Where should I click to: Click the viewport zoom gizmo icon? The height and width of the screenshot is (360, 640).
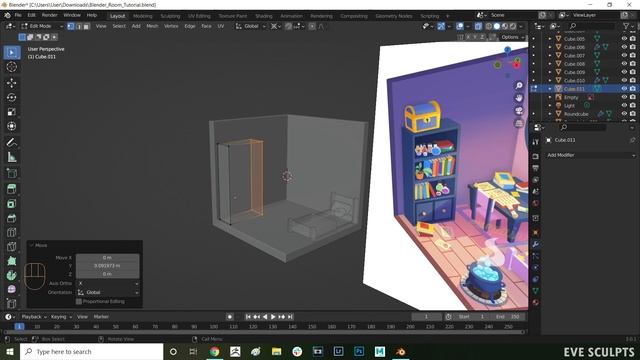pyautogui.click(x=519, y=85)
